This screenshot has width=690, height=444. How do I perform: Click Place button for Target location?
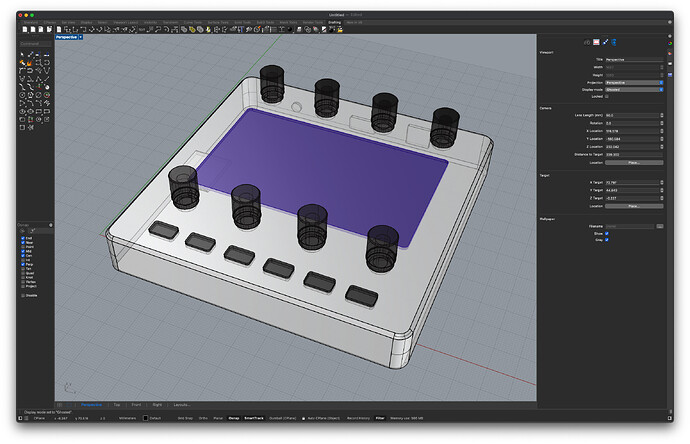(634, 206)
